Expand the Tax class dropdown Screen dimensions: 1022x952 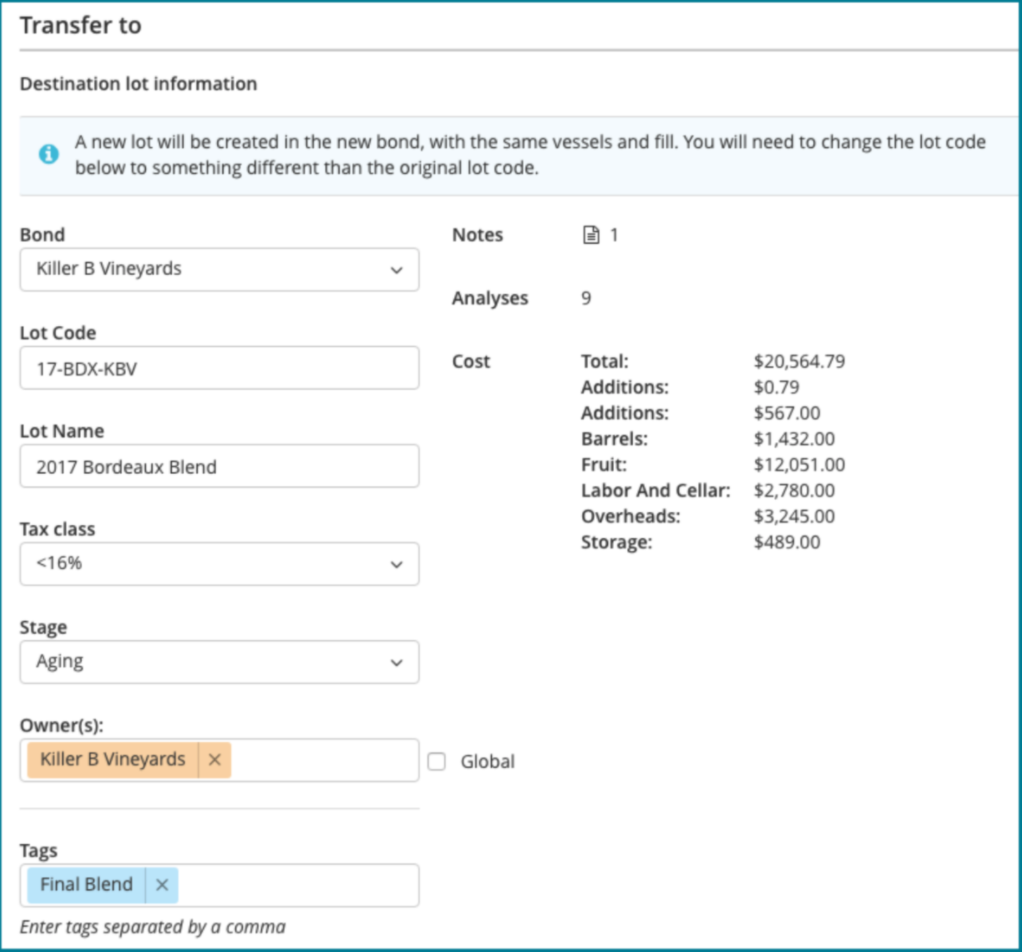point(219,564)
